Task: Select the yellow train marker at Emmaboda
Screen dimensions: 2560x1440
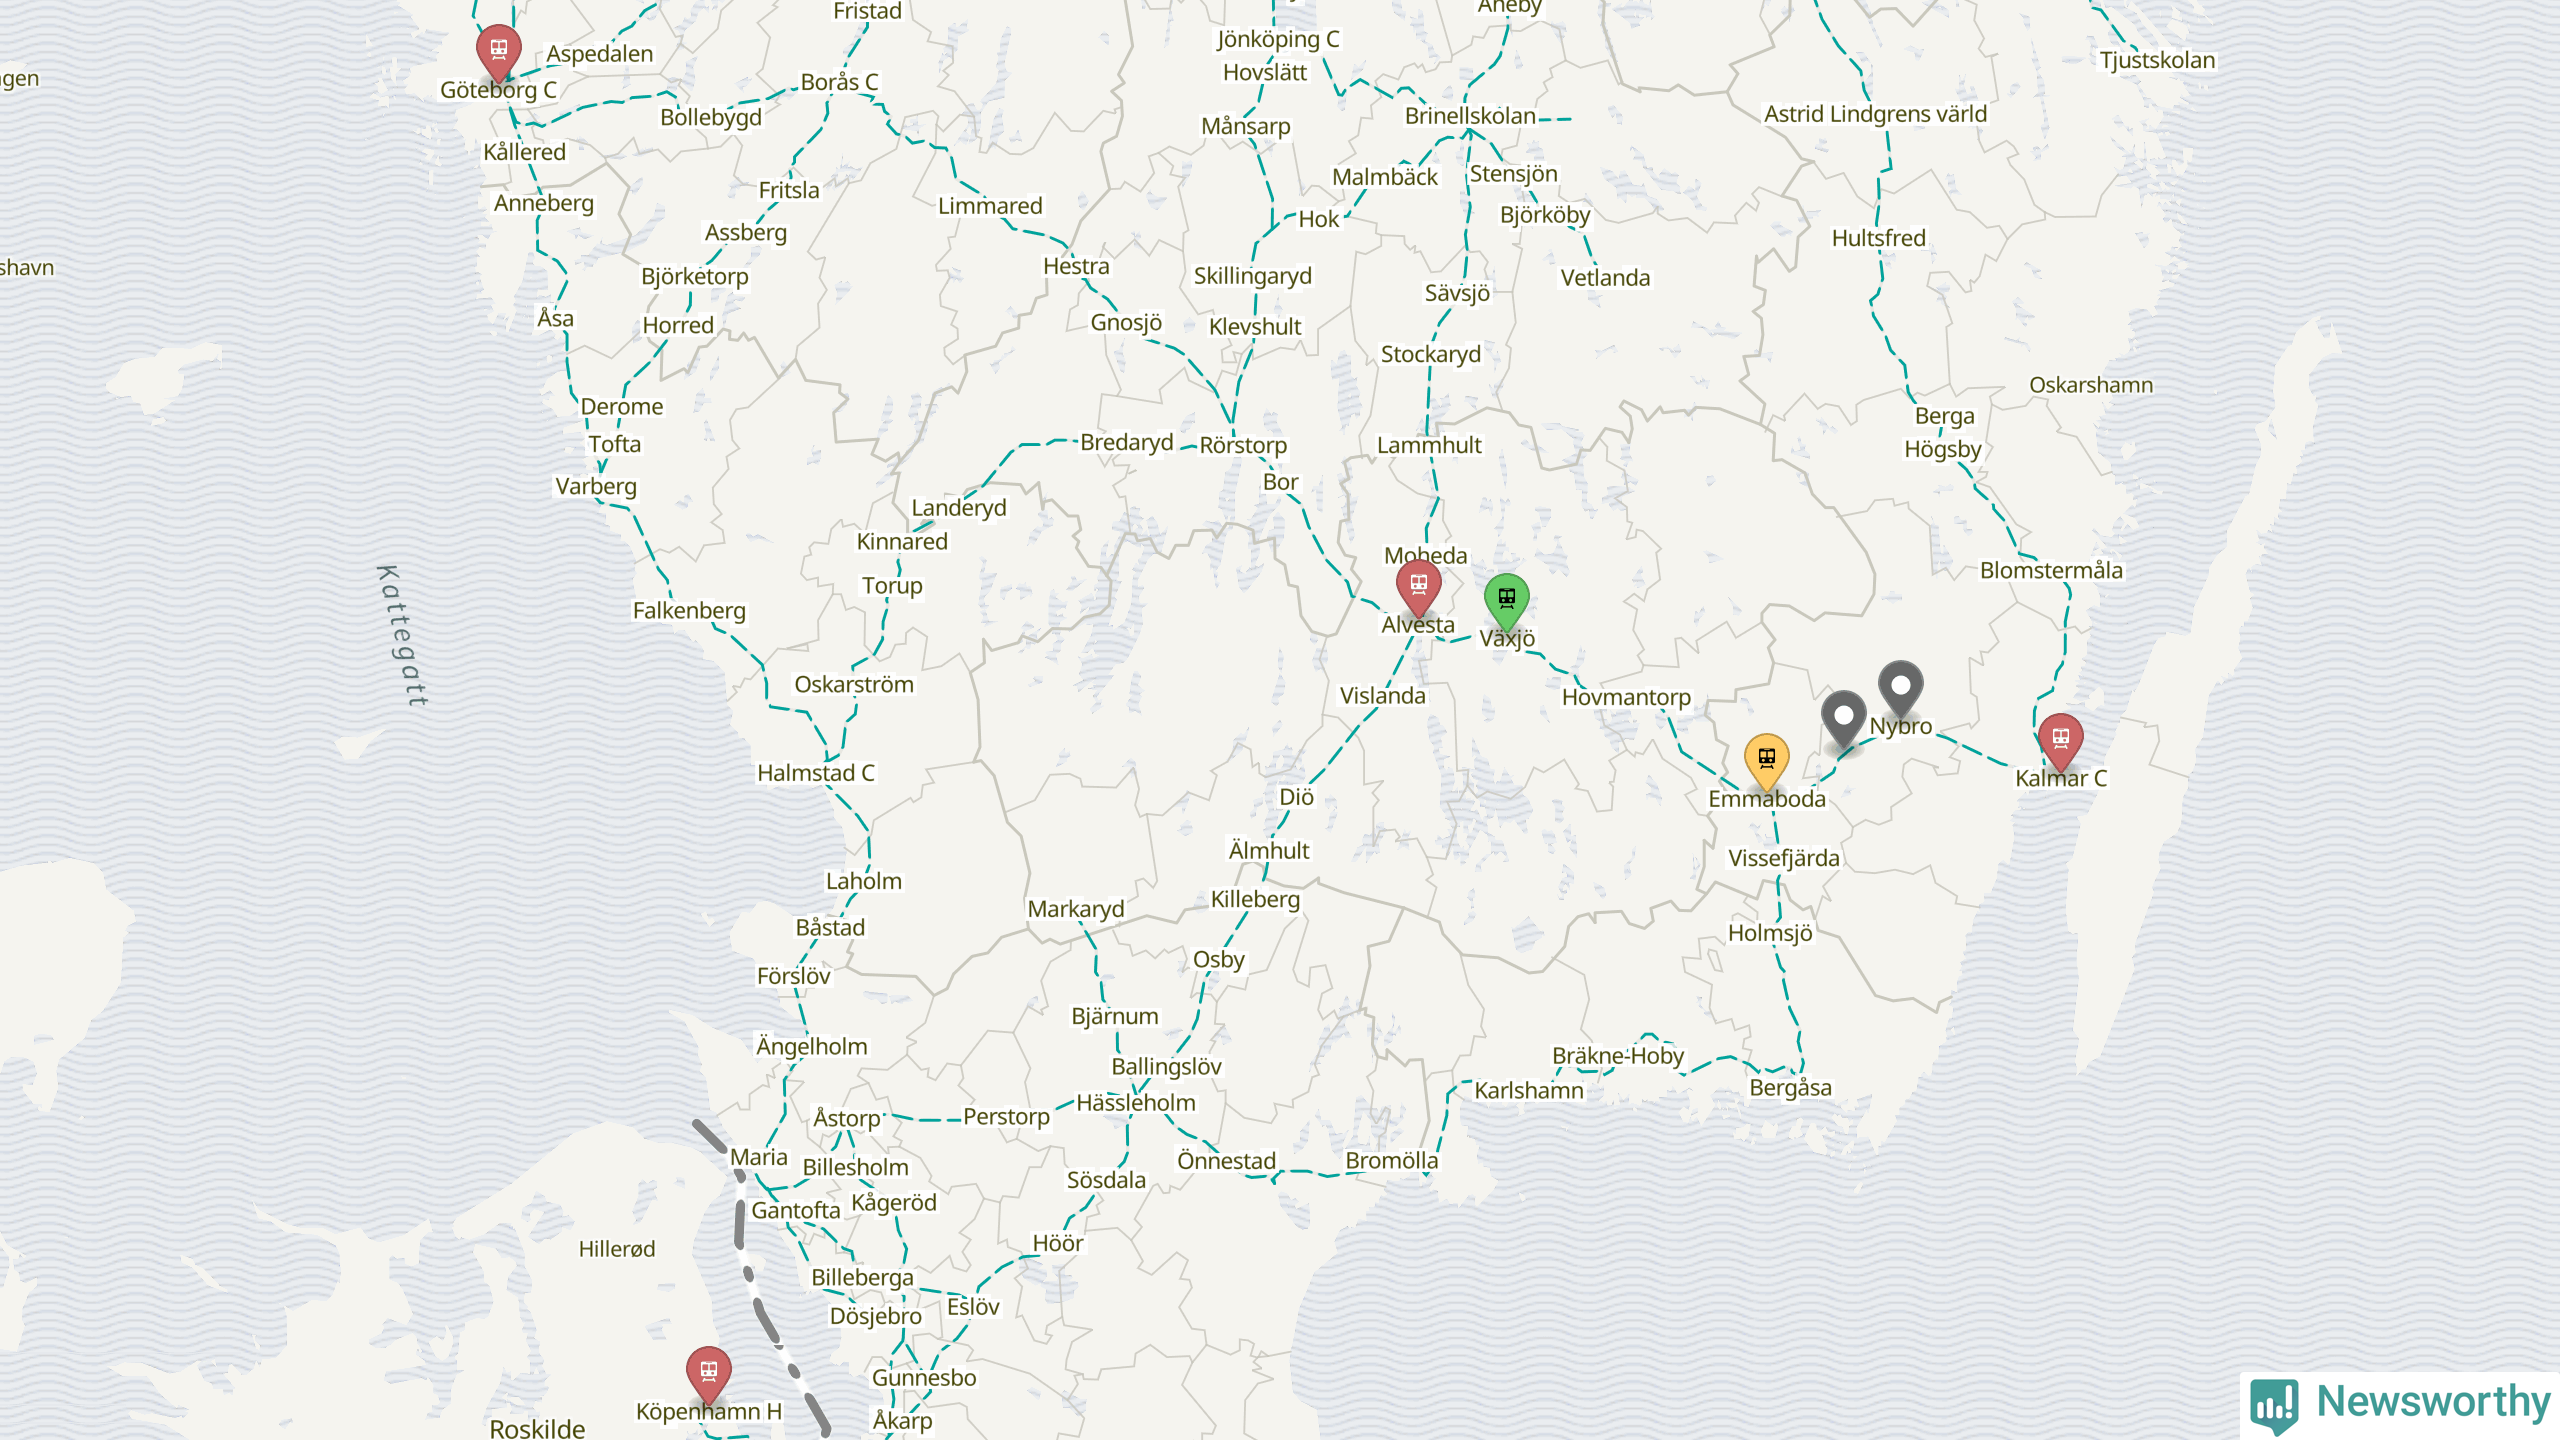Action: click(1766, 761)
